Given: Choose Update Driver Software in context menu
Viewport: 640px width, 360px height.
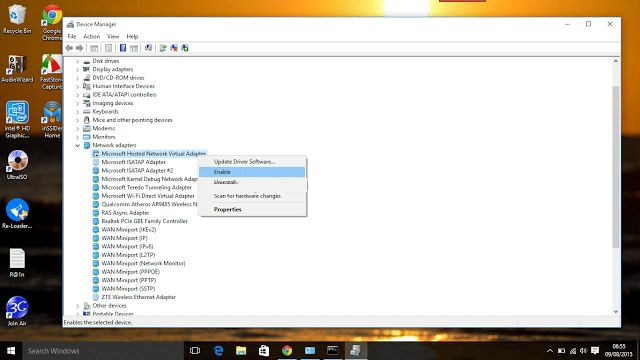Looking at the screenshot, I should (x=252, y=162).
